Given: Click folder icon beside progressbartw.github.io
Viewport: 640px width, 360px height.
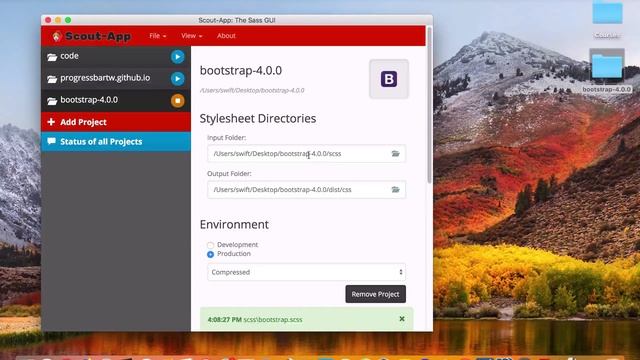Looking at the screenshot, I should (52, 79).
